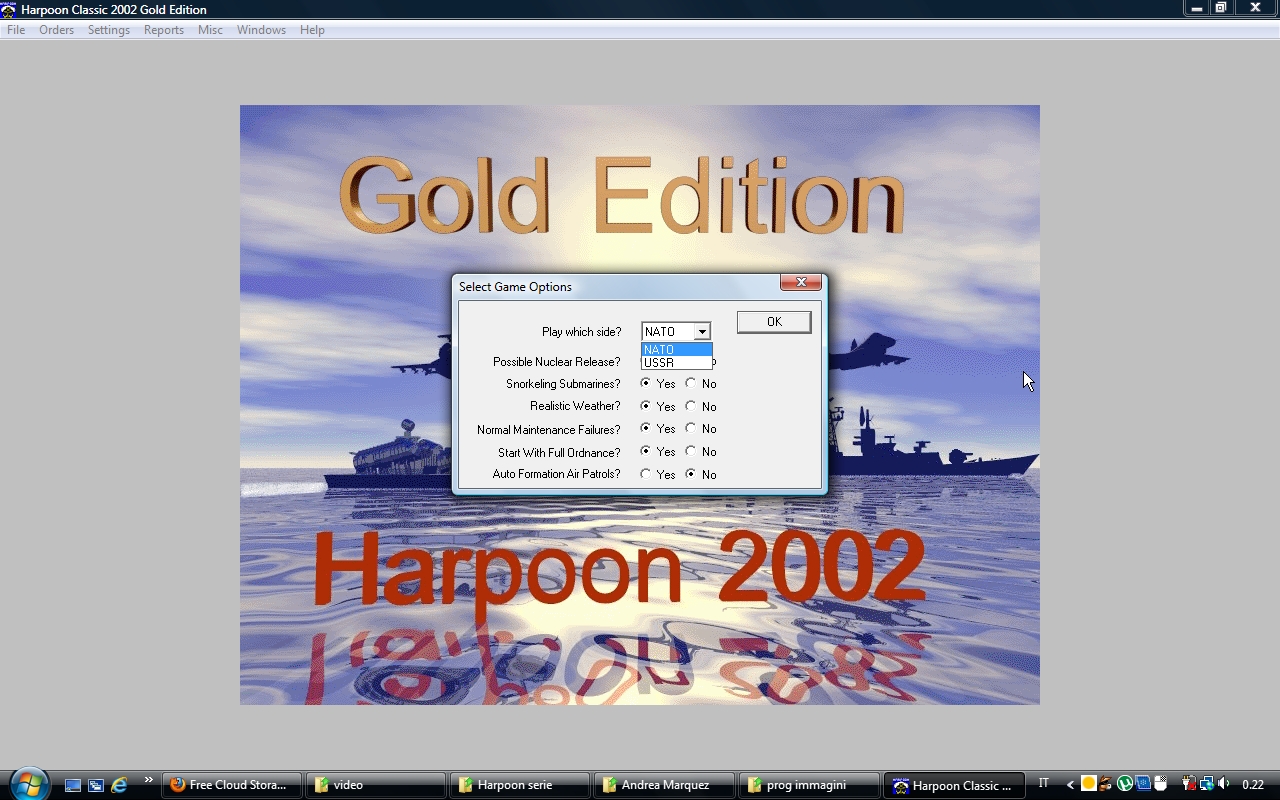Click the taskbar clock showing 0.22
The image size is (1280, 800).
pyautogui.click(x=1252, y=785)
